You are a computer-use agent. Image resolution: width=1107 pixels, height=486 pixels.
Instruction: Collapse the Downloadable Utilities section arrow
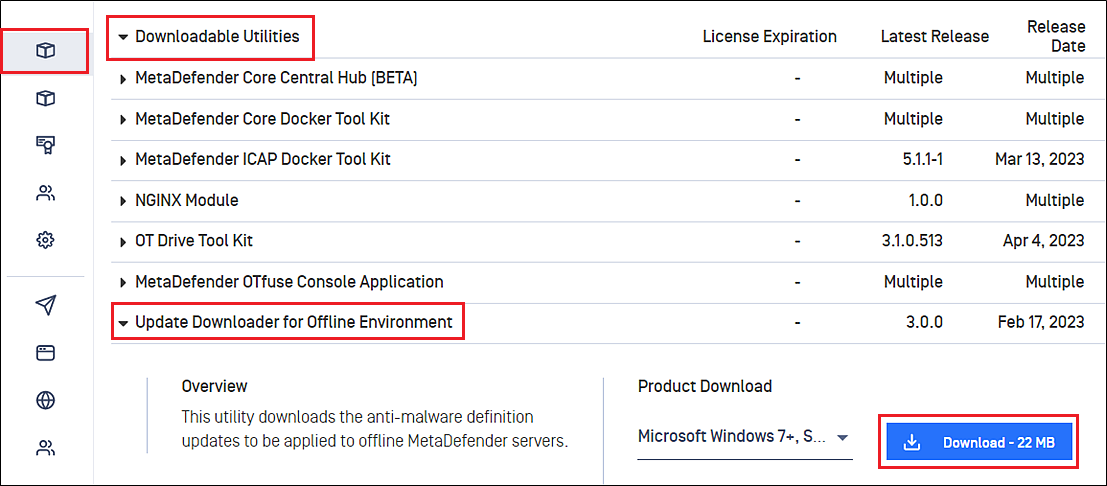tap(124, 36)
